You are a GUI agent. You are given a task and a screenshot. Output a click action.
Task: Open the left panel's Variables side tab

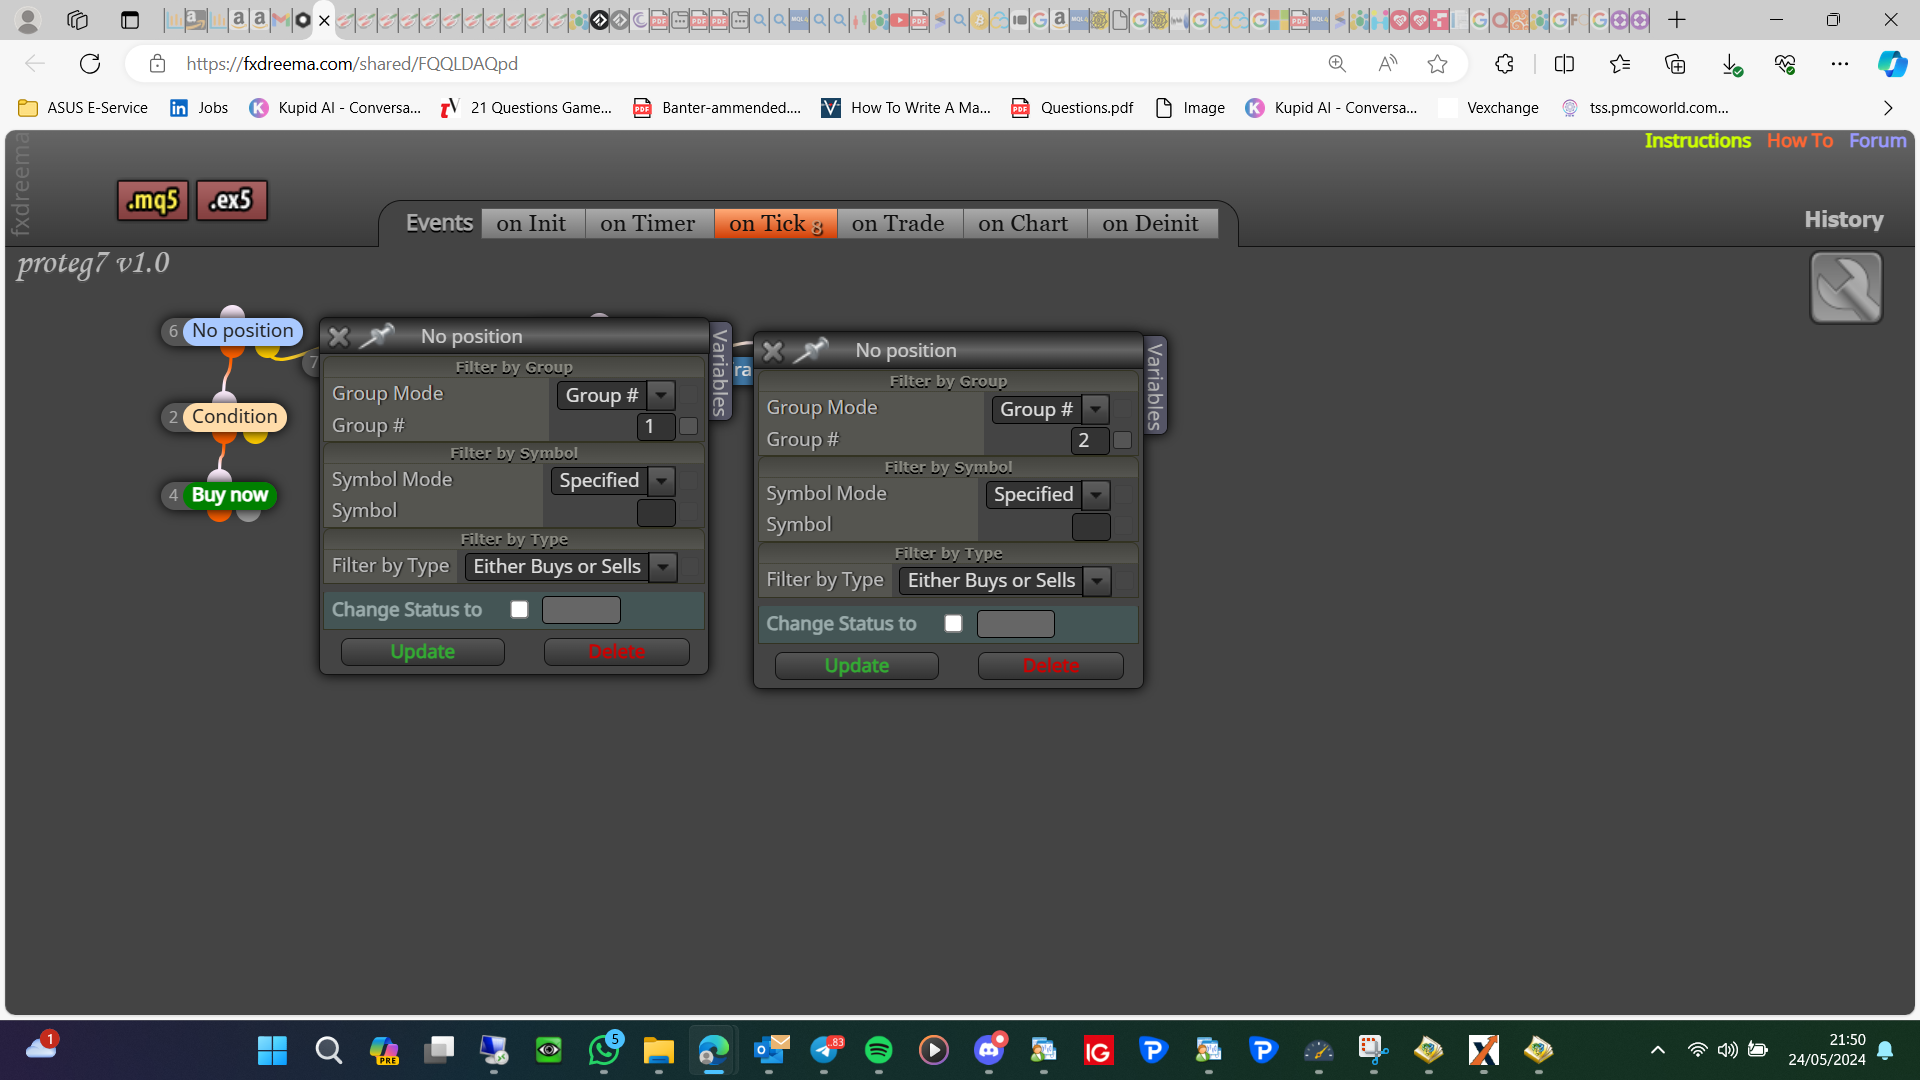click(x=719, y=372)
